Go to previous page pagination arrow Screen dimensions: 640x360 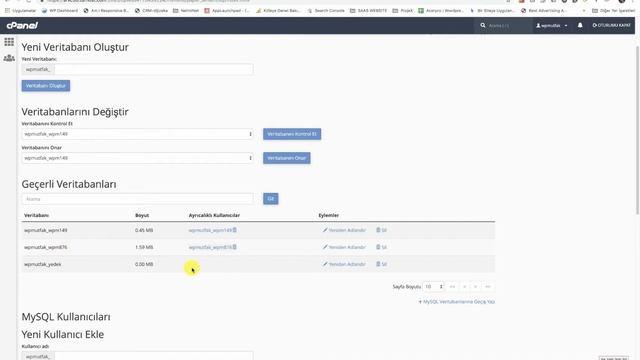pos(464,287)
